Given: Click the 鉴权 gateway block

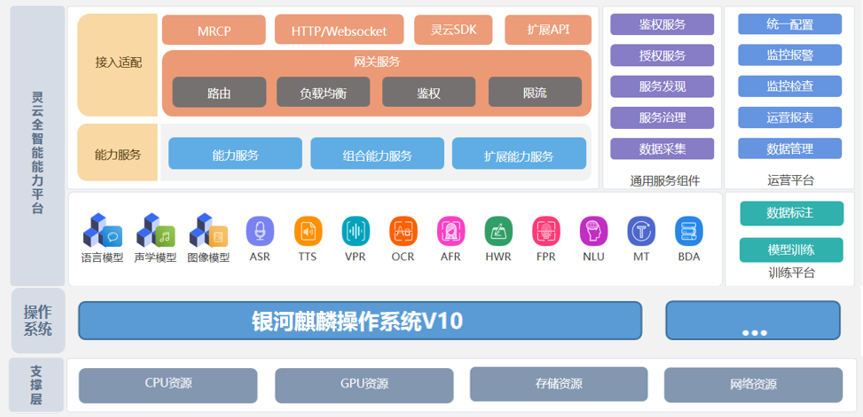Looking at the screenshot, I should pos(428,92).
